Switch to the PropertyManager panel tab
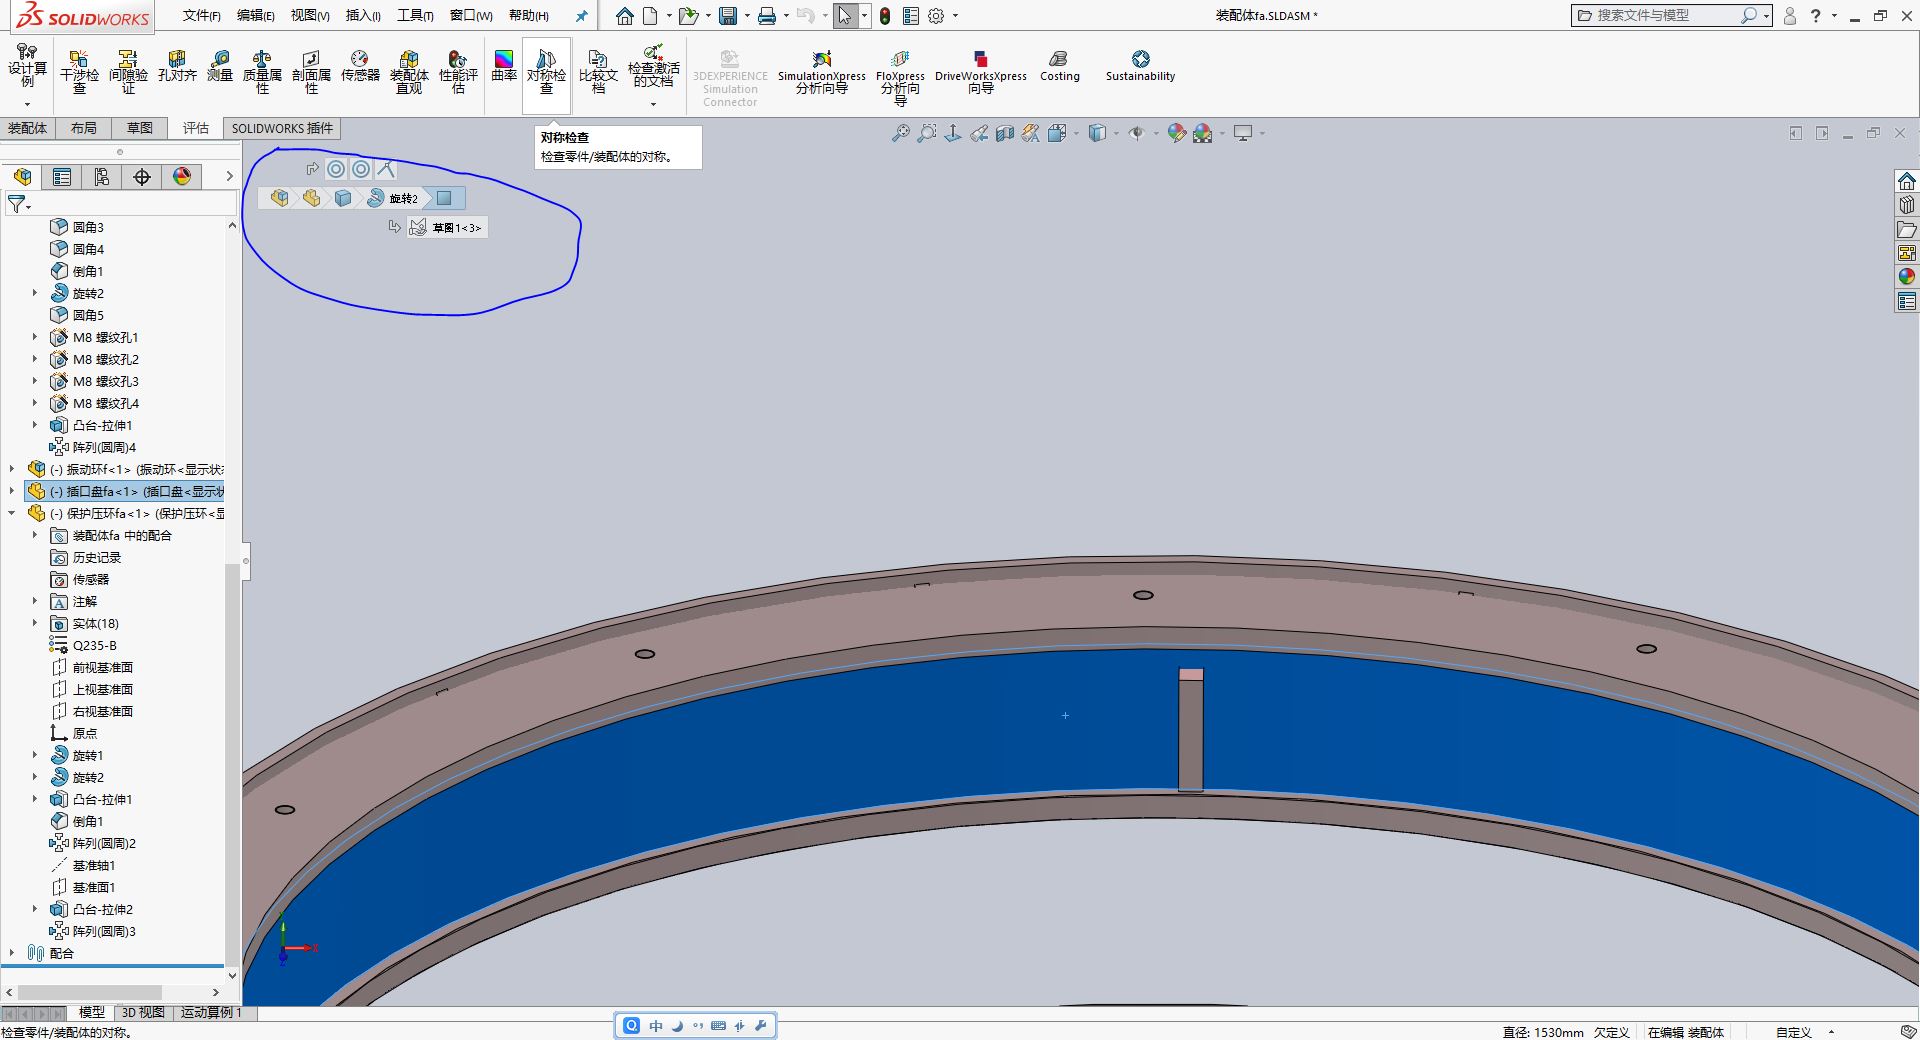Screen dimensions: 1920x1040 coord(62,177)
